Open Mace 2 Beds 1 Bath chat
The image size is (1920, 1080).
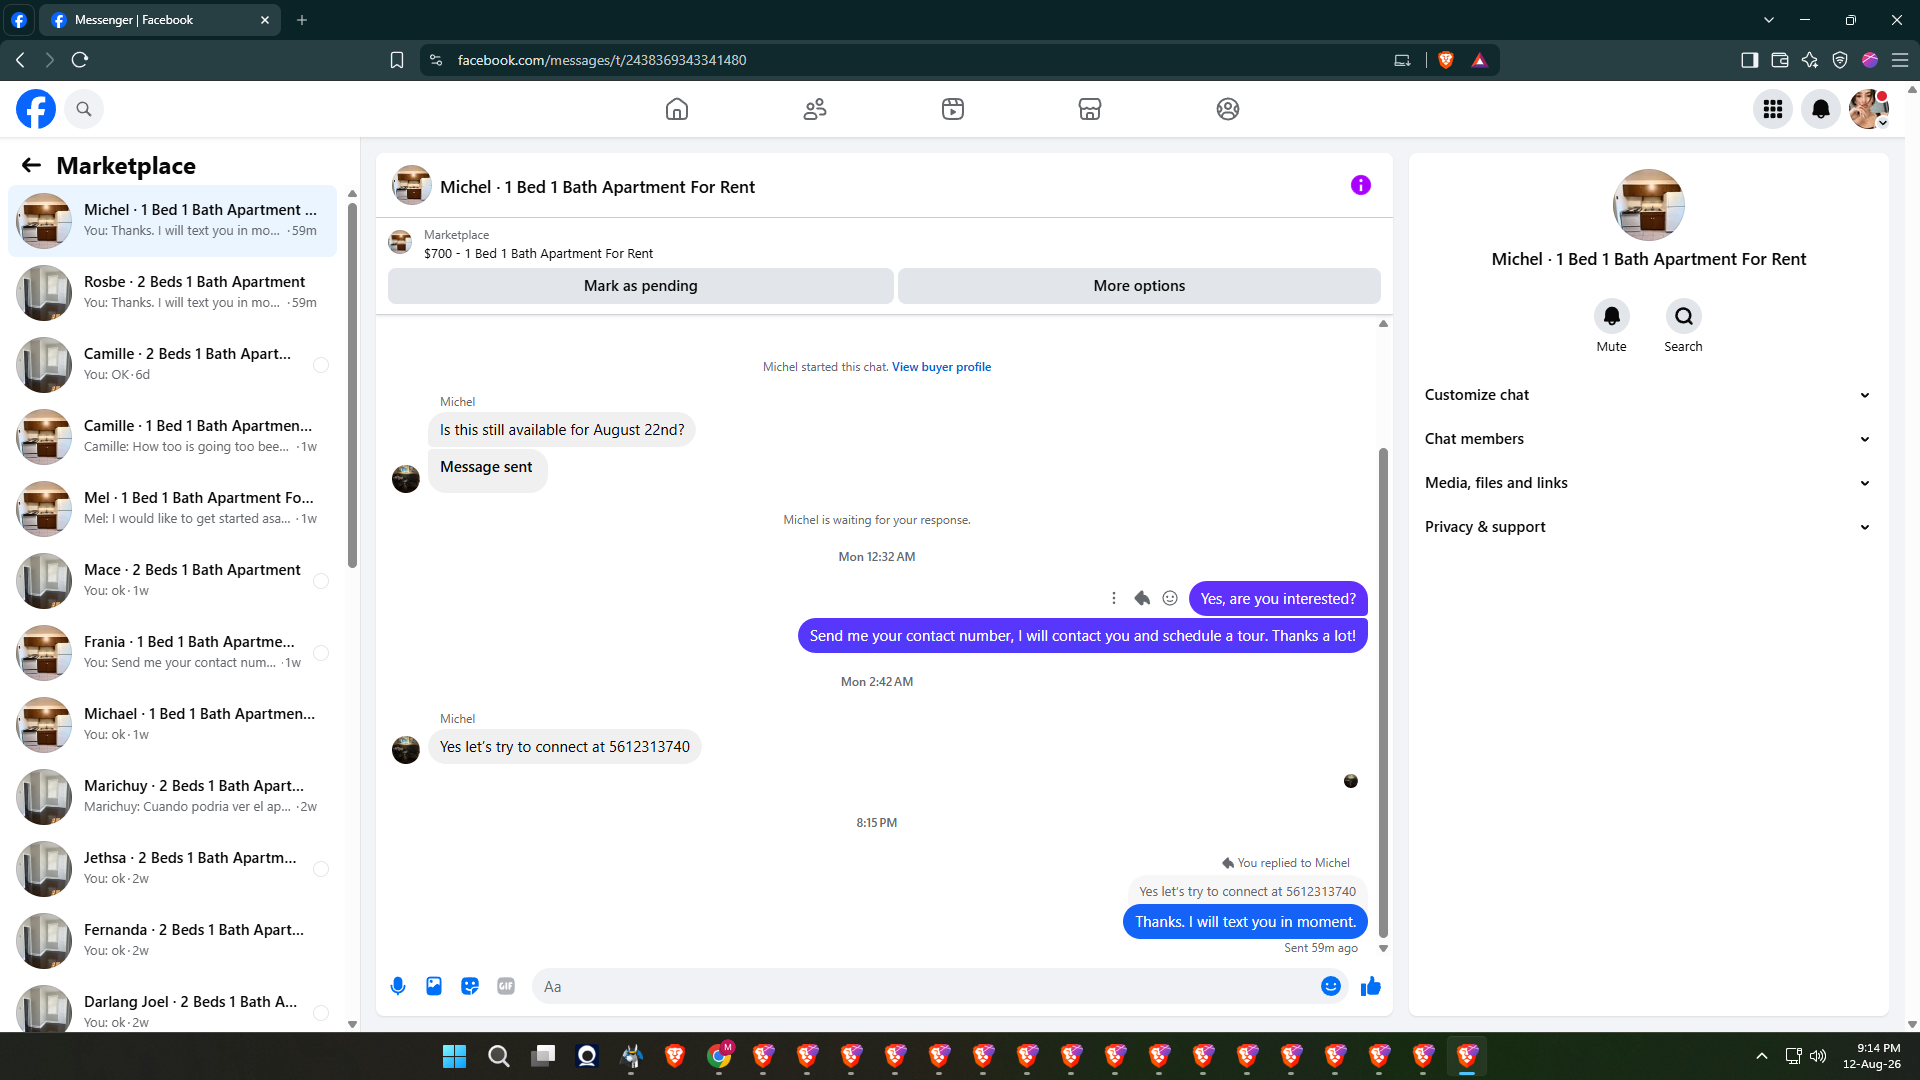tap(173, 580)
